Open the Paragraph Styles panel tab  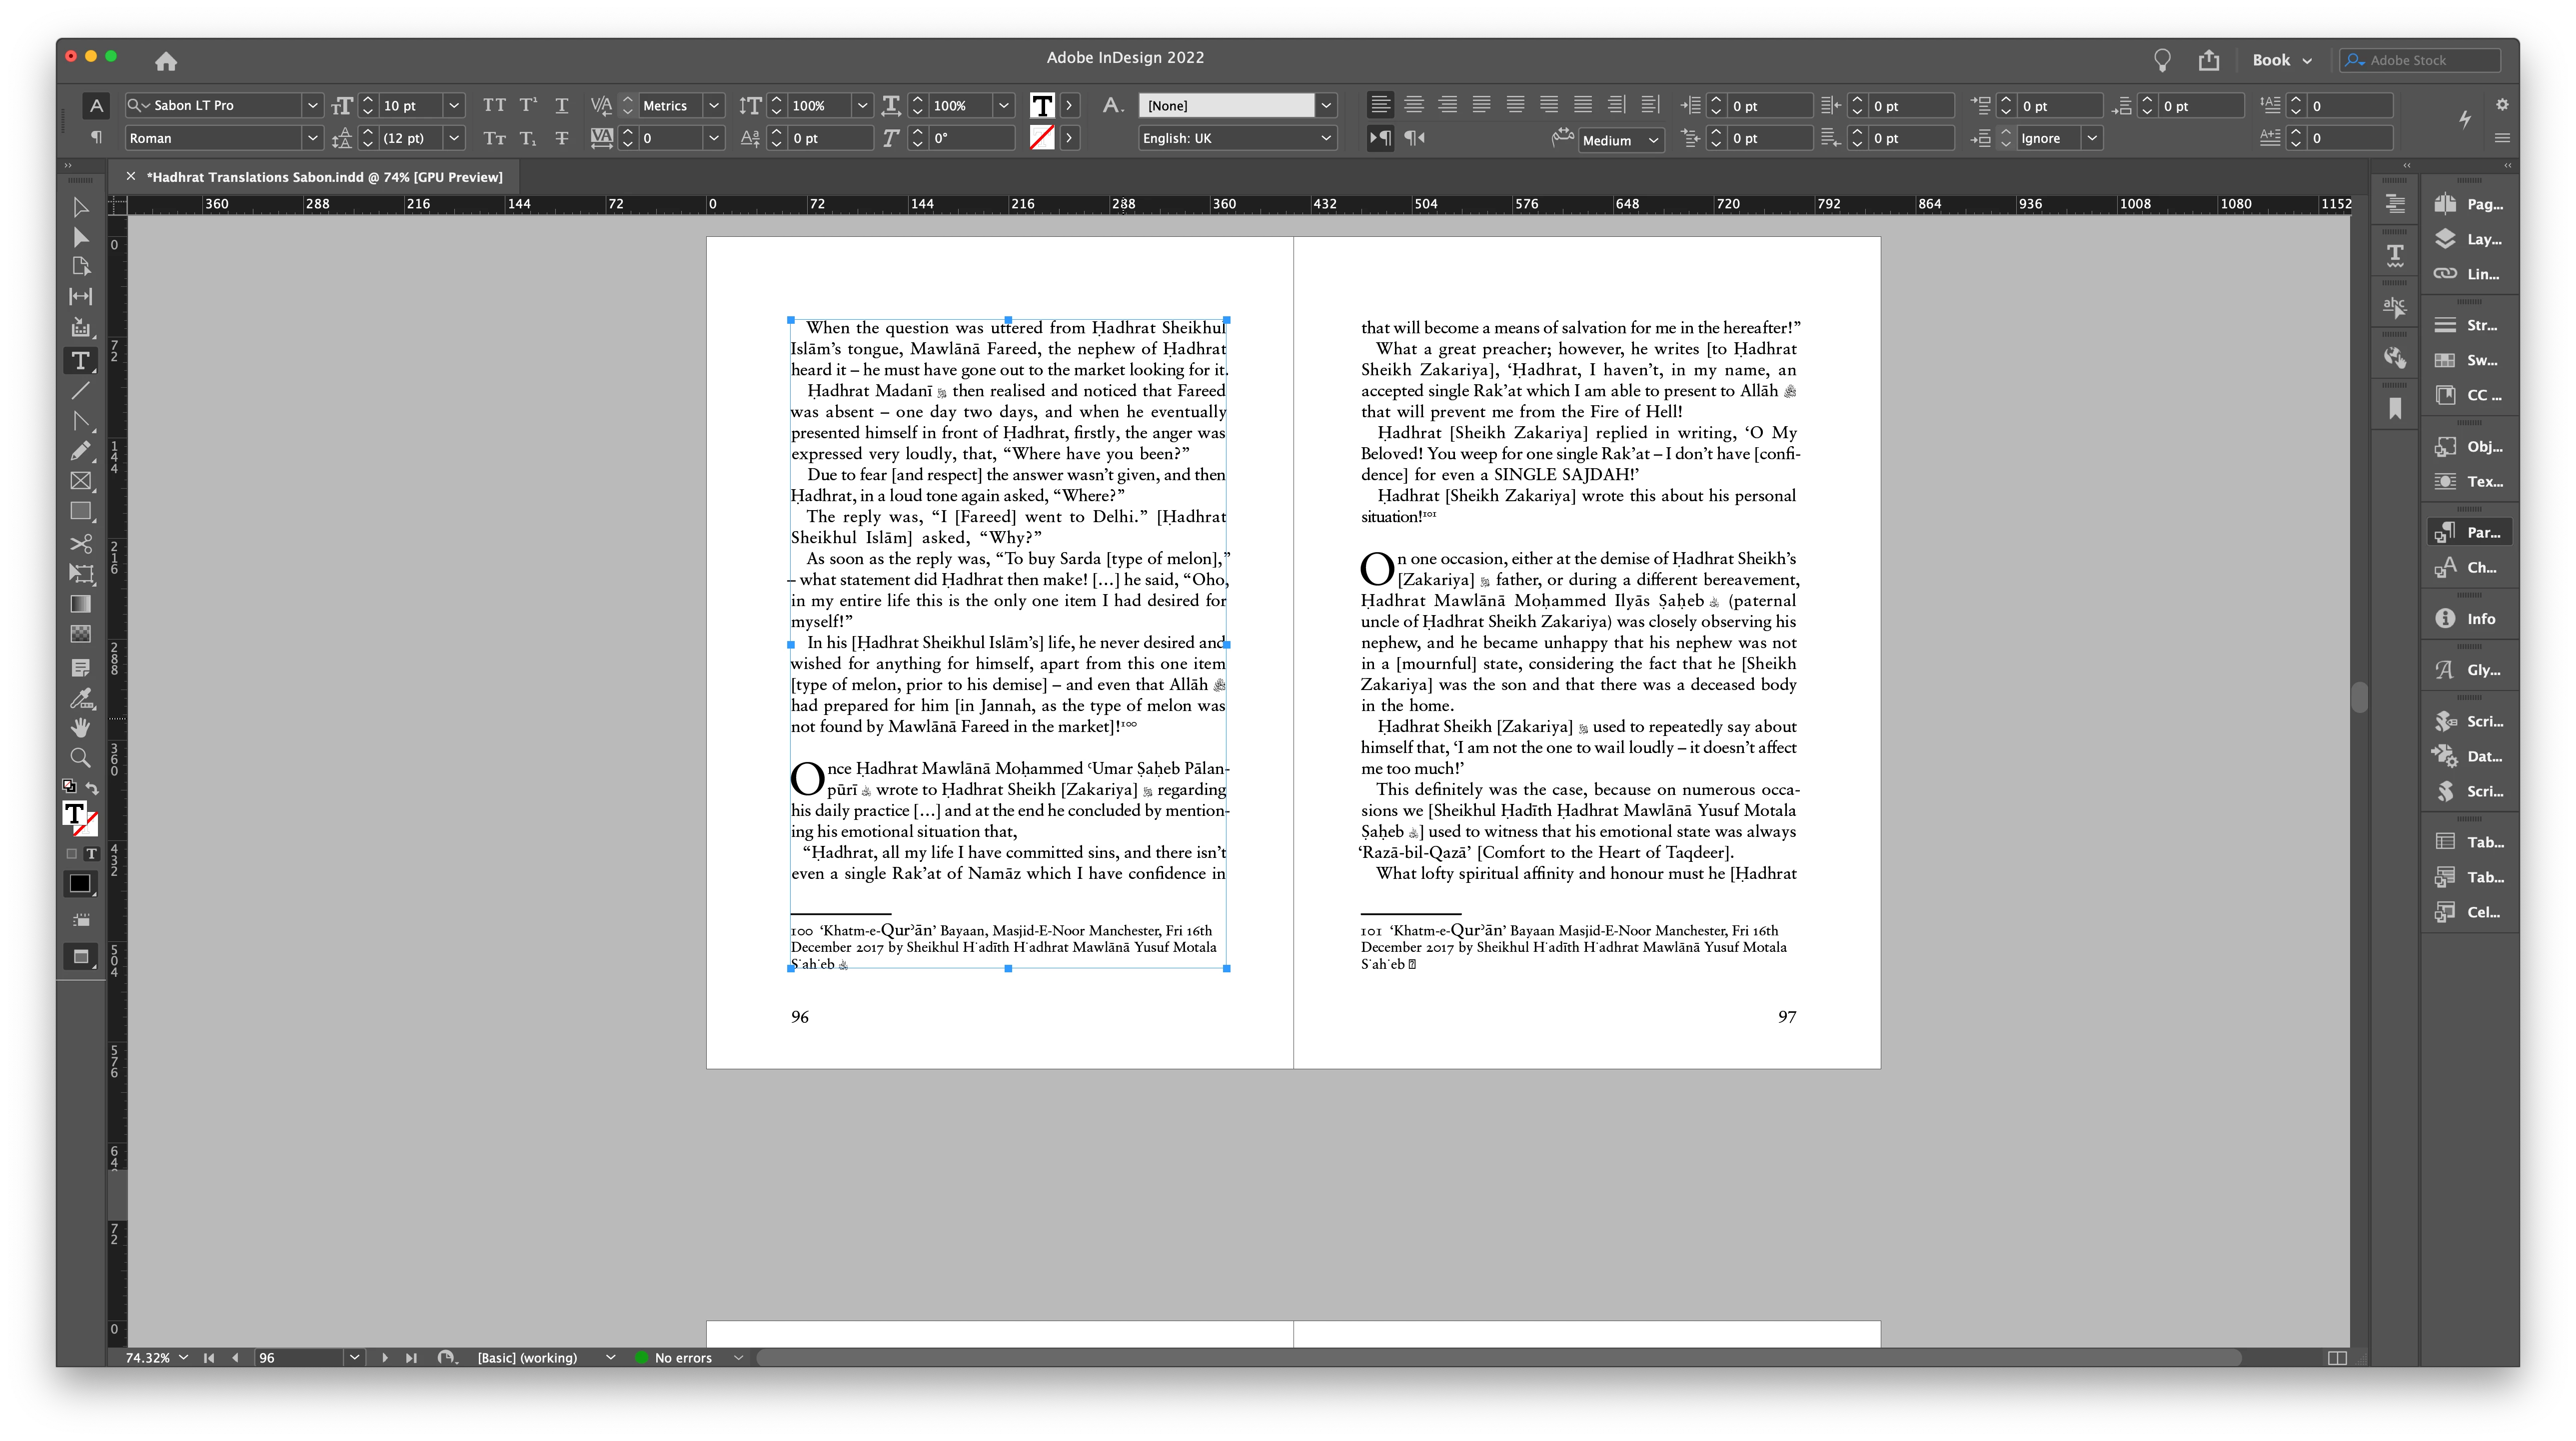coord(2469,532)
